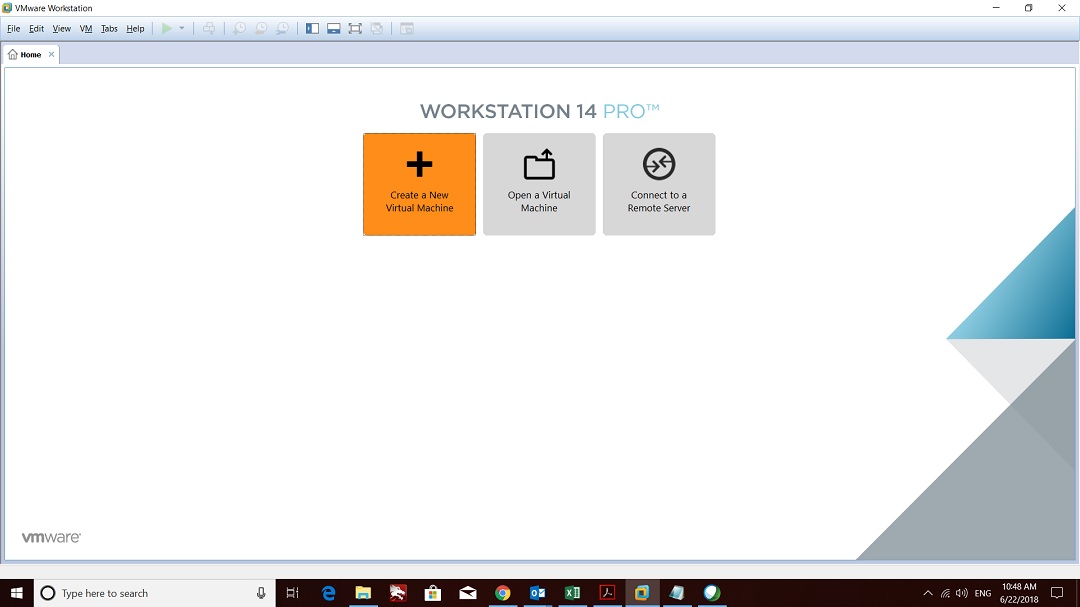
Task: Expand the power options dropdown arrow
Action: (182, 28)
